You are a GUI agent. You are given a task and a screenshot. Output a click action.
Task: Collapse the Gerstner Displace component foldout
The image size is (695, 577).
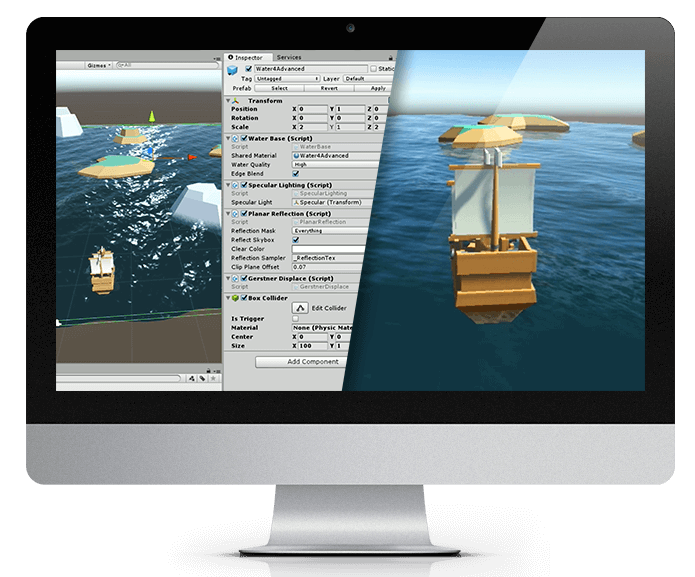(228, 278)
